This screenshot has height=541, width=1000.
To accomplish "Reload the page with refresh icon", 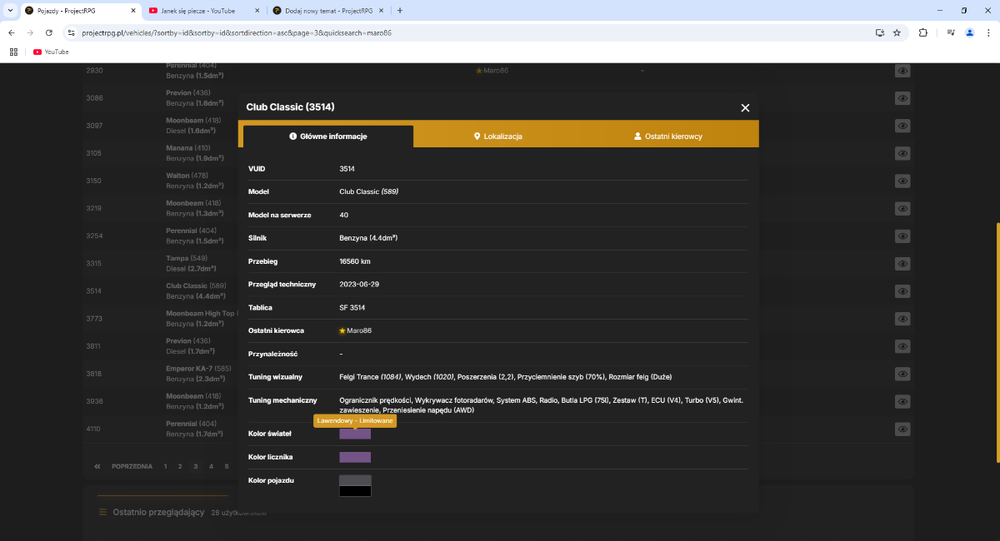I will (48, 33).
